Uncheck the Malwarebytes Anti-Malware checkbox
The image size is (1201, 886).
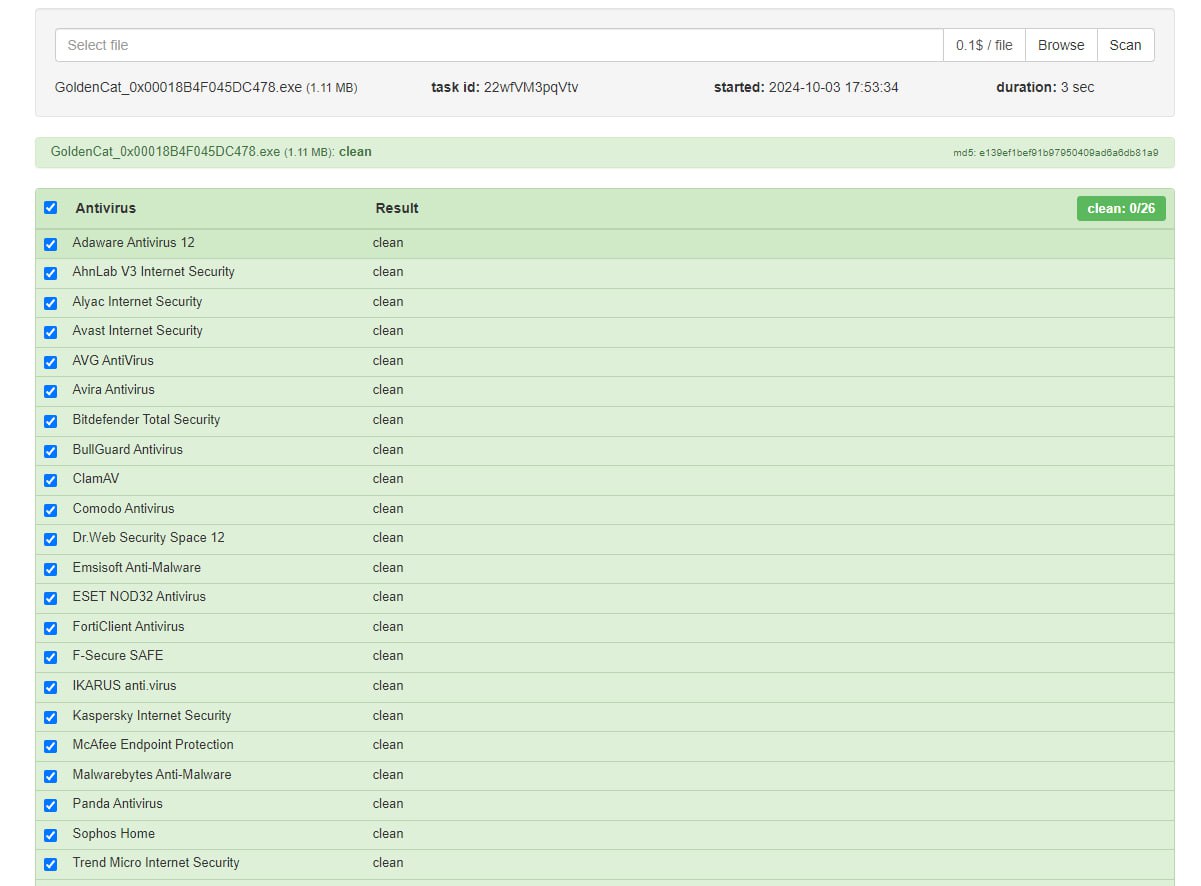point(51,776)
